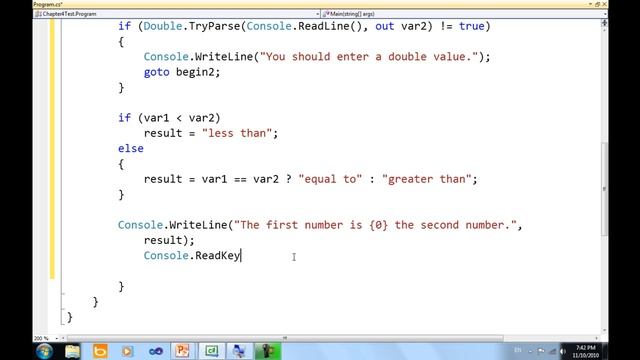Click the horizontal scroll left arrow

tap(63, 338)
